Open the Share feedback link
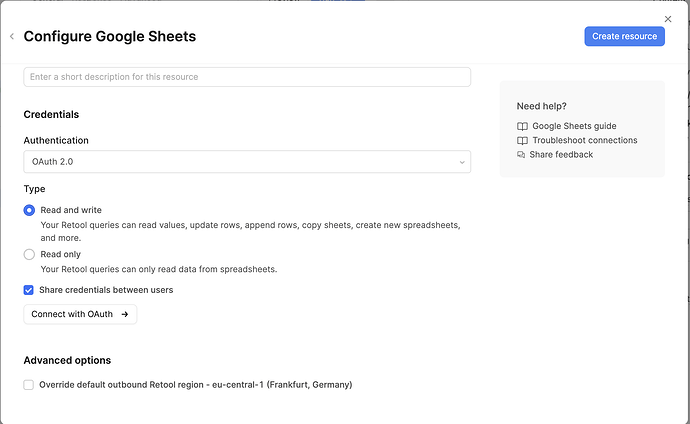Viewport: 690px width, 424px height. click(x=561, y=155)
